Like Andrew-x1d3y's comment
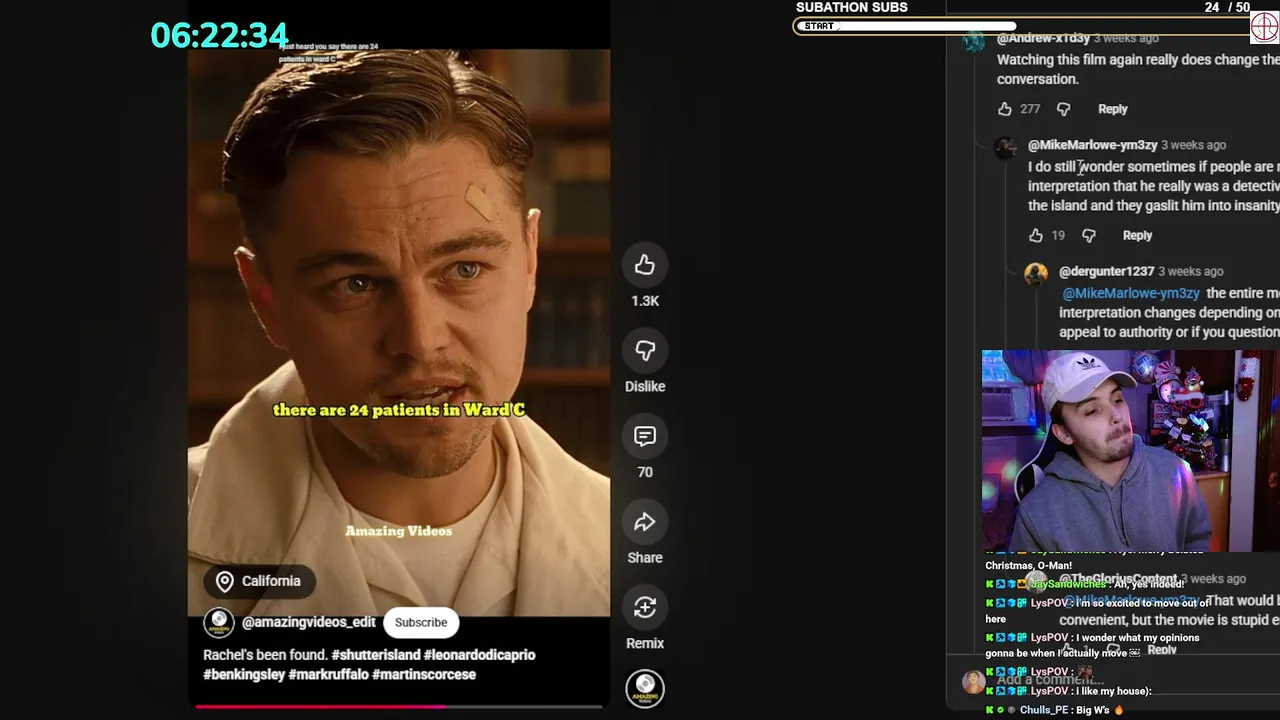 click(1005, 109)
